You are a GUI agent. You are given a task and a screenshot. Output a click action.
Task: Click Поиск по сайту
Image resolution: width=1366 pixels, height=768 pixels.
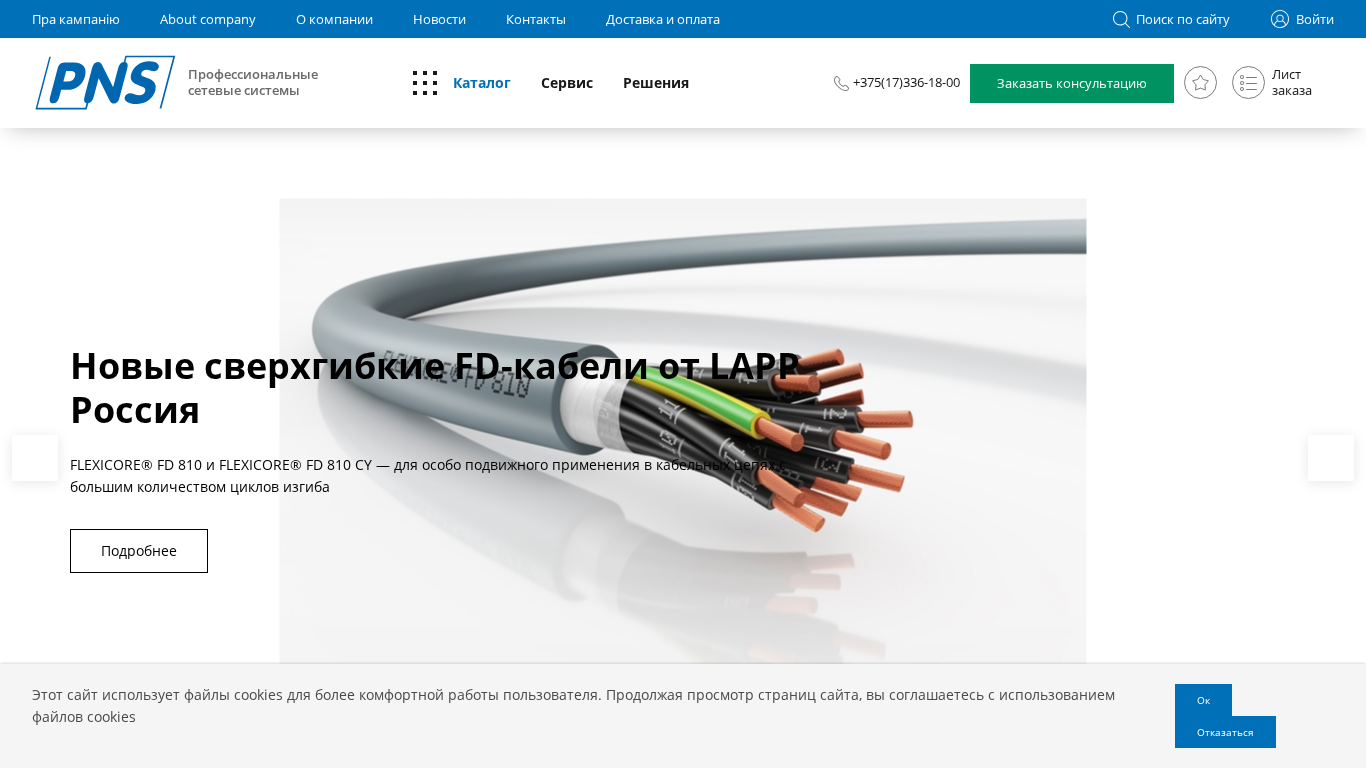[1183, 19]
